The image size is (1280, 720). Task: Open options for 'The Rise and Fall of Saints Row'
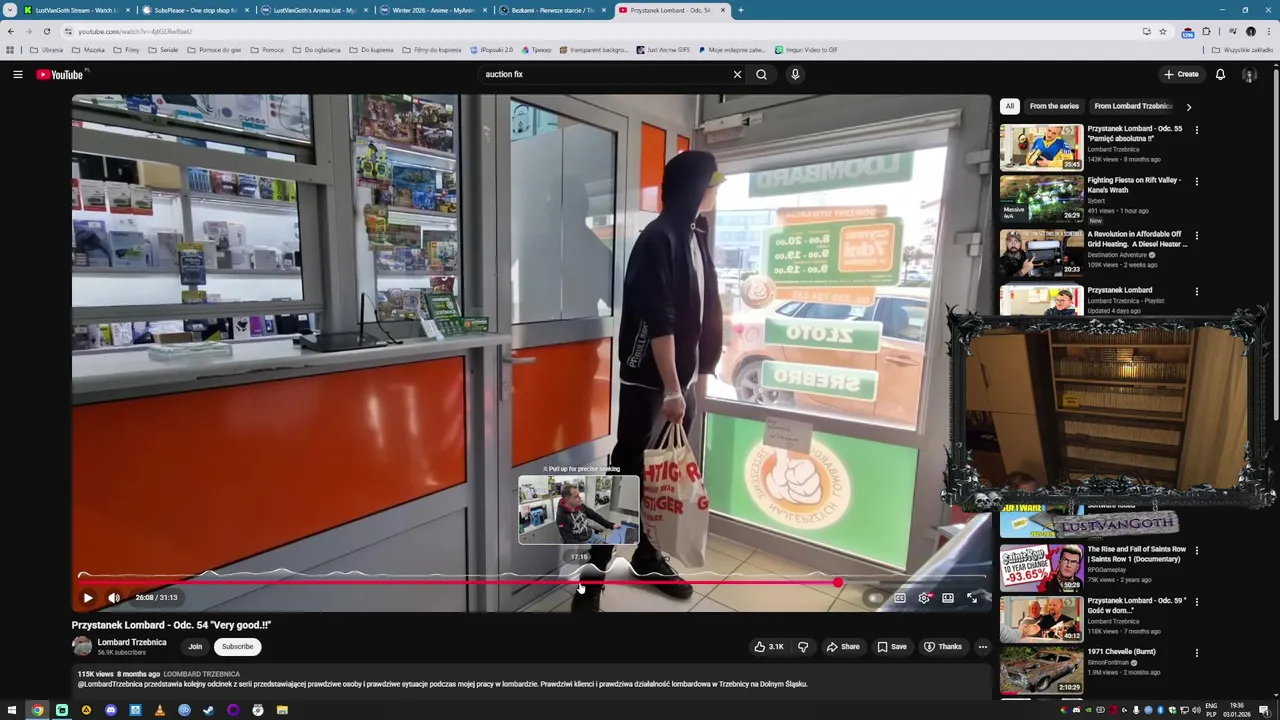click(1196, 551)
